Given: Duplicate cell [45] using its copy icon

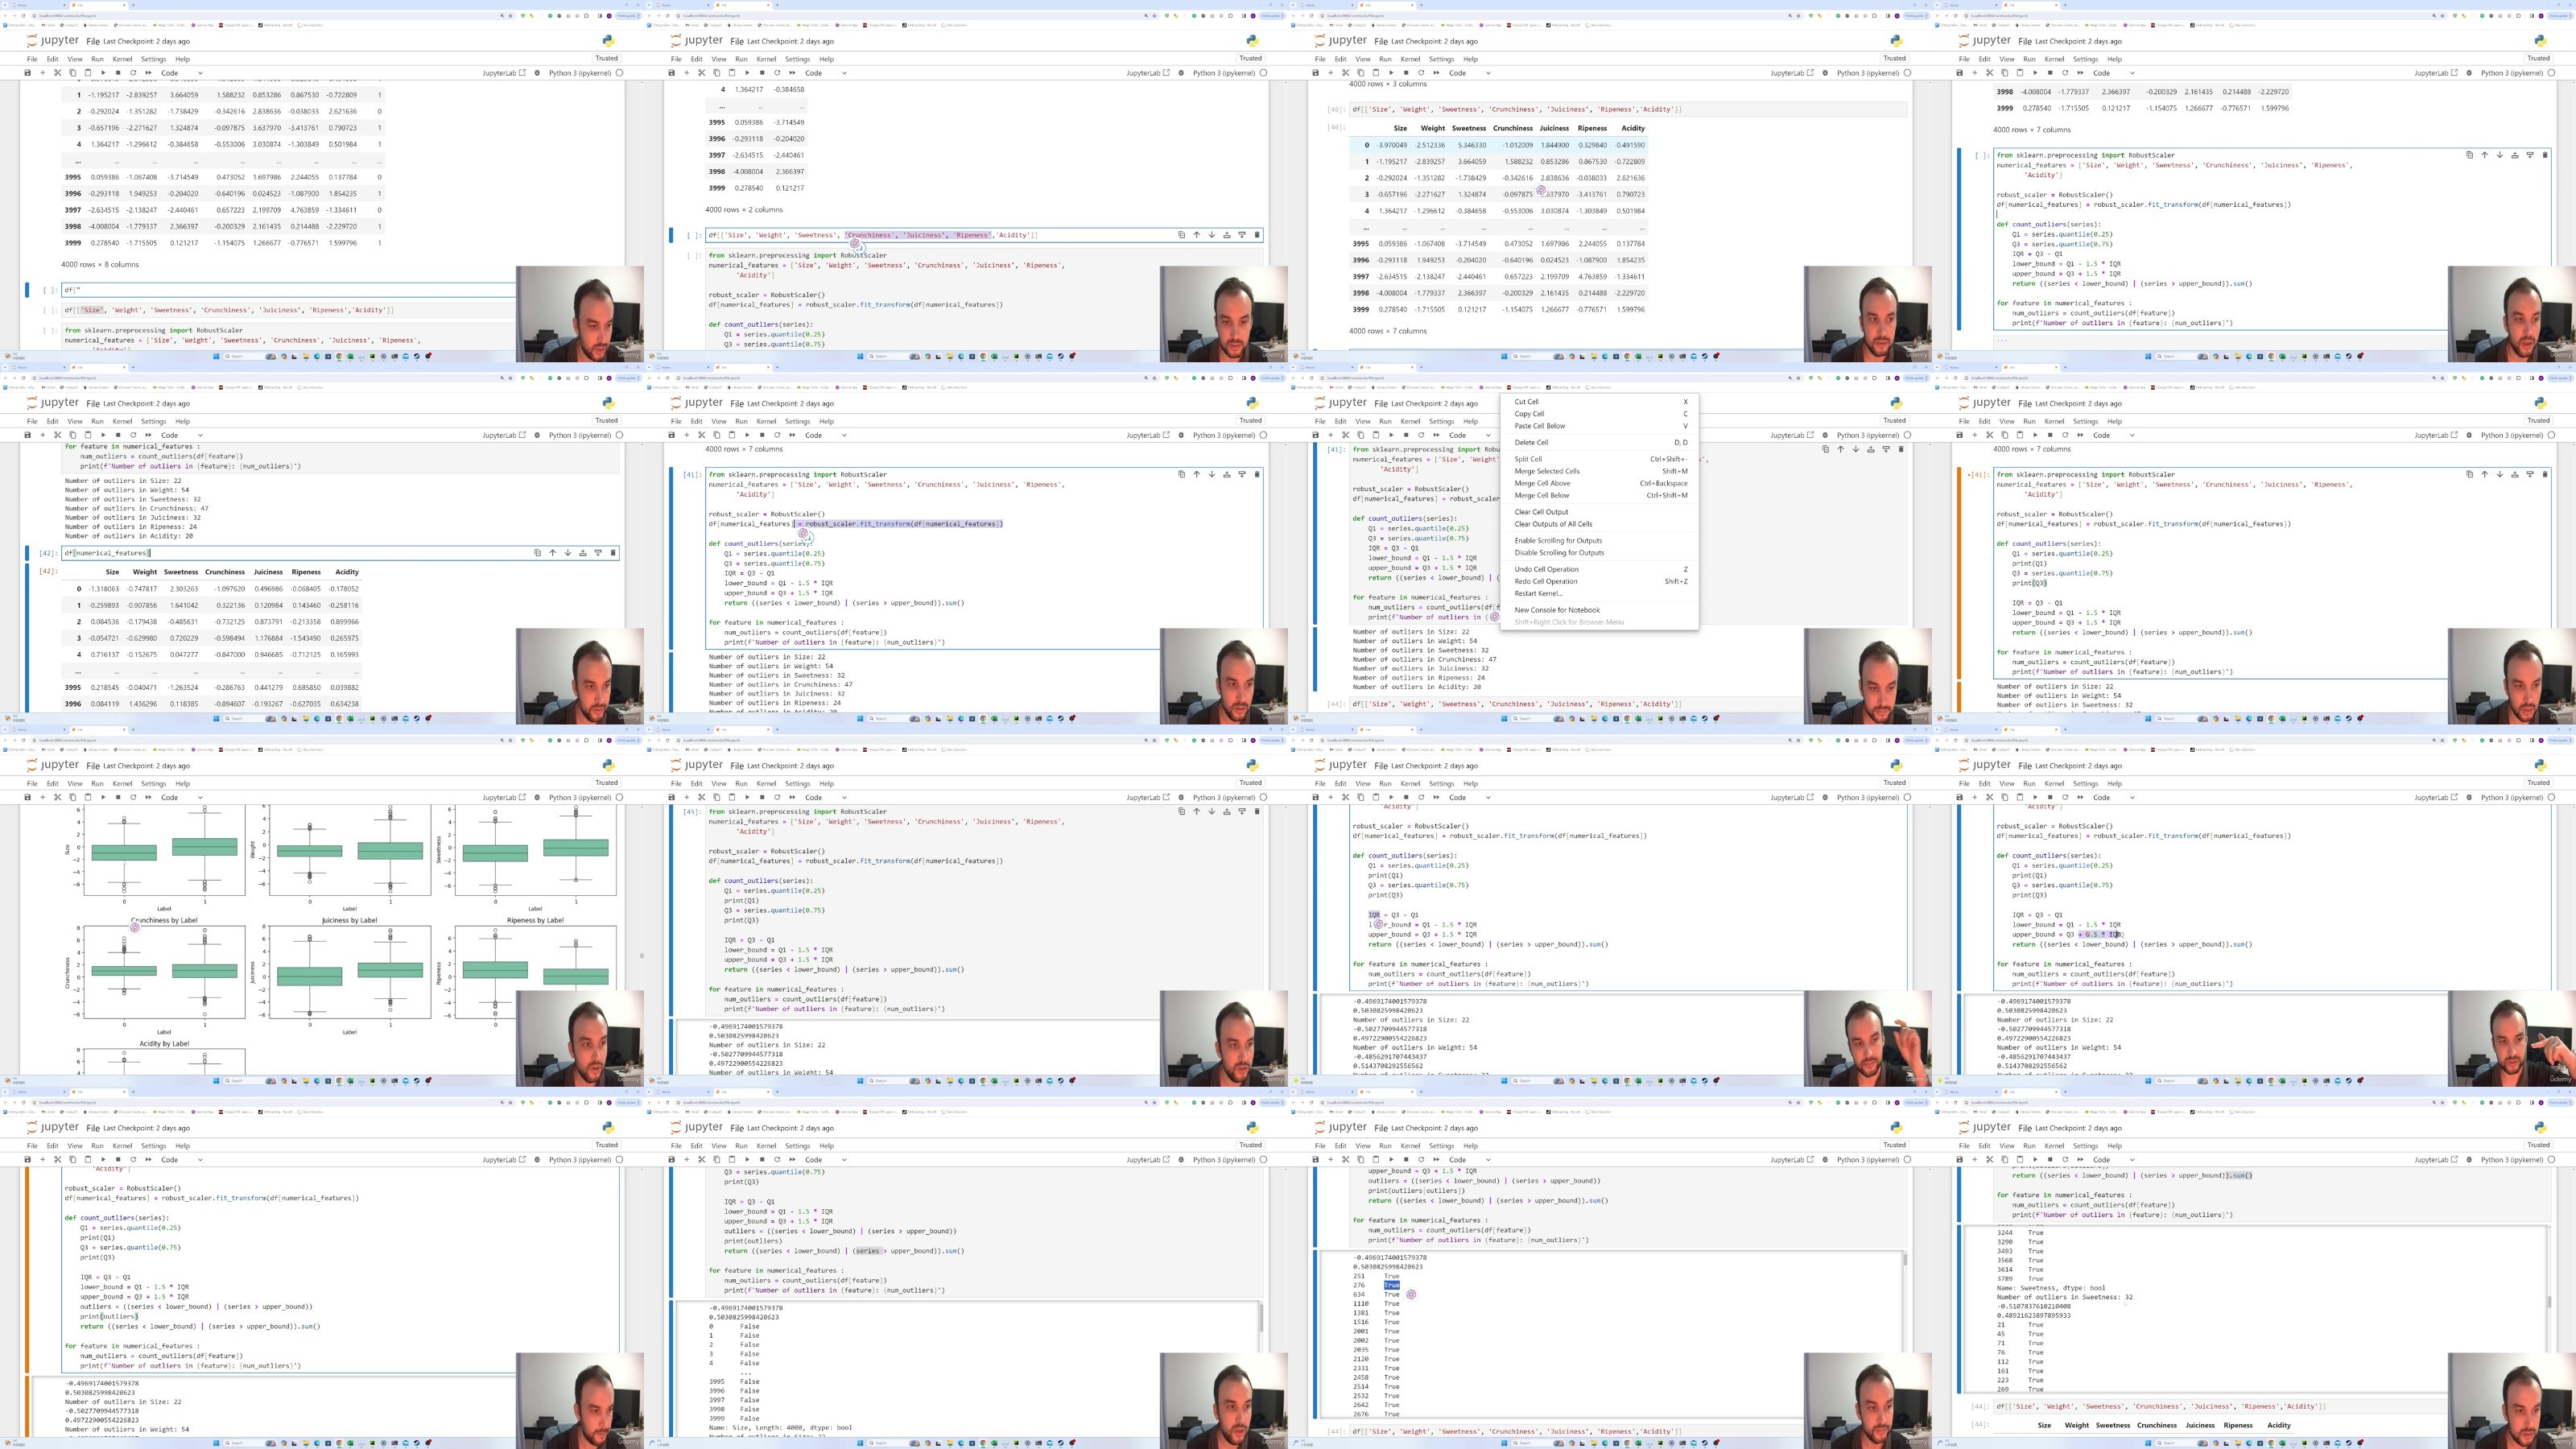Looking at the screenshot, I should coord(1181,811).
